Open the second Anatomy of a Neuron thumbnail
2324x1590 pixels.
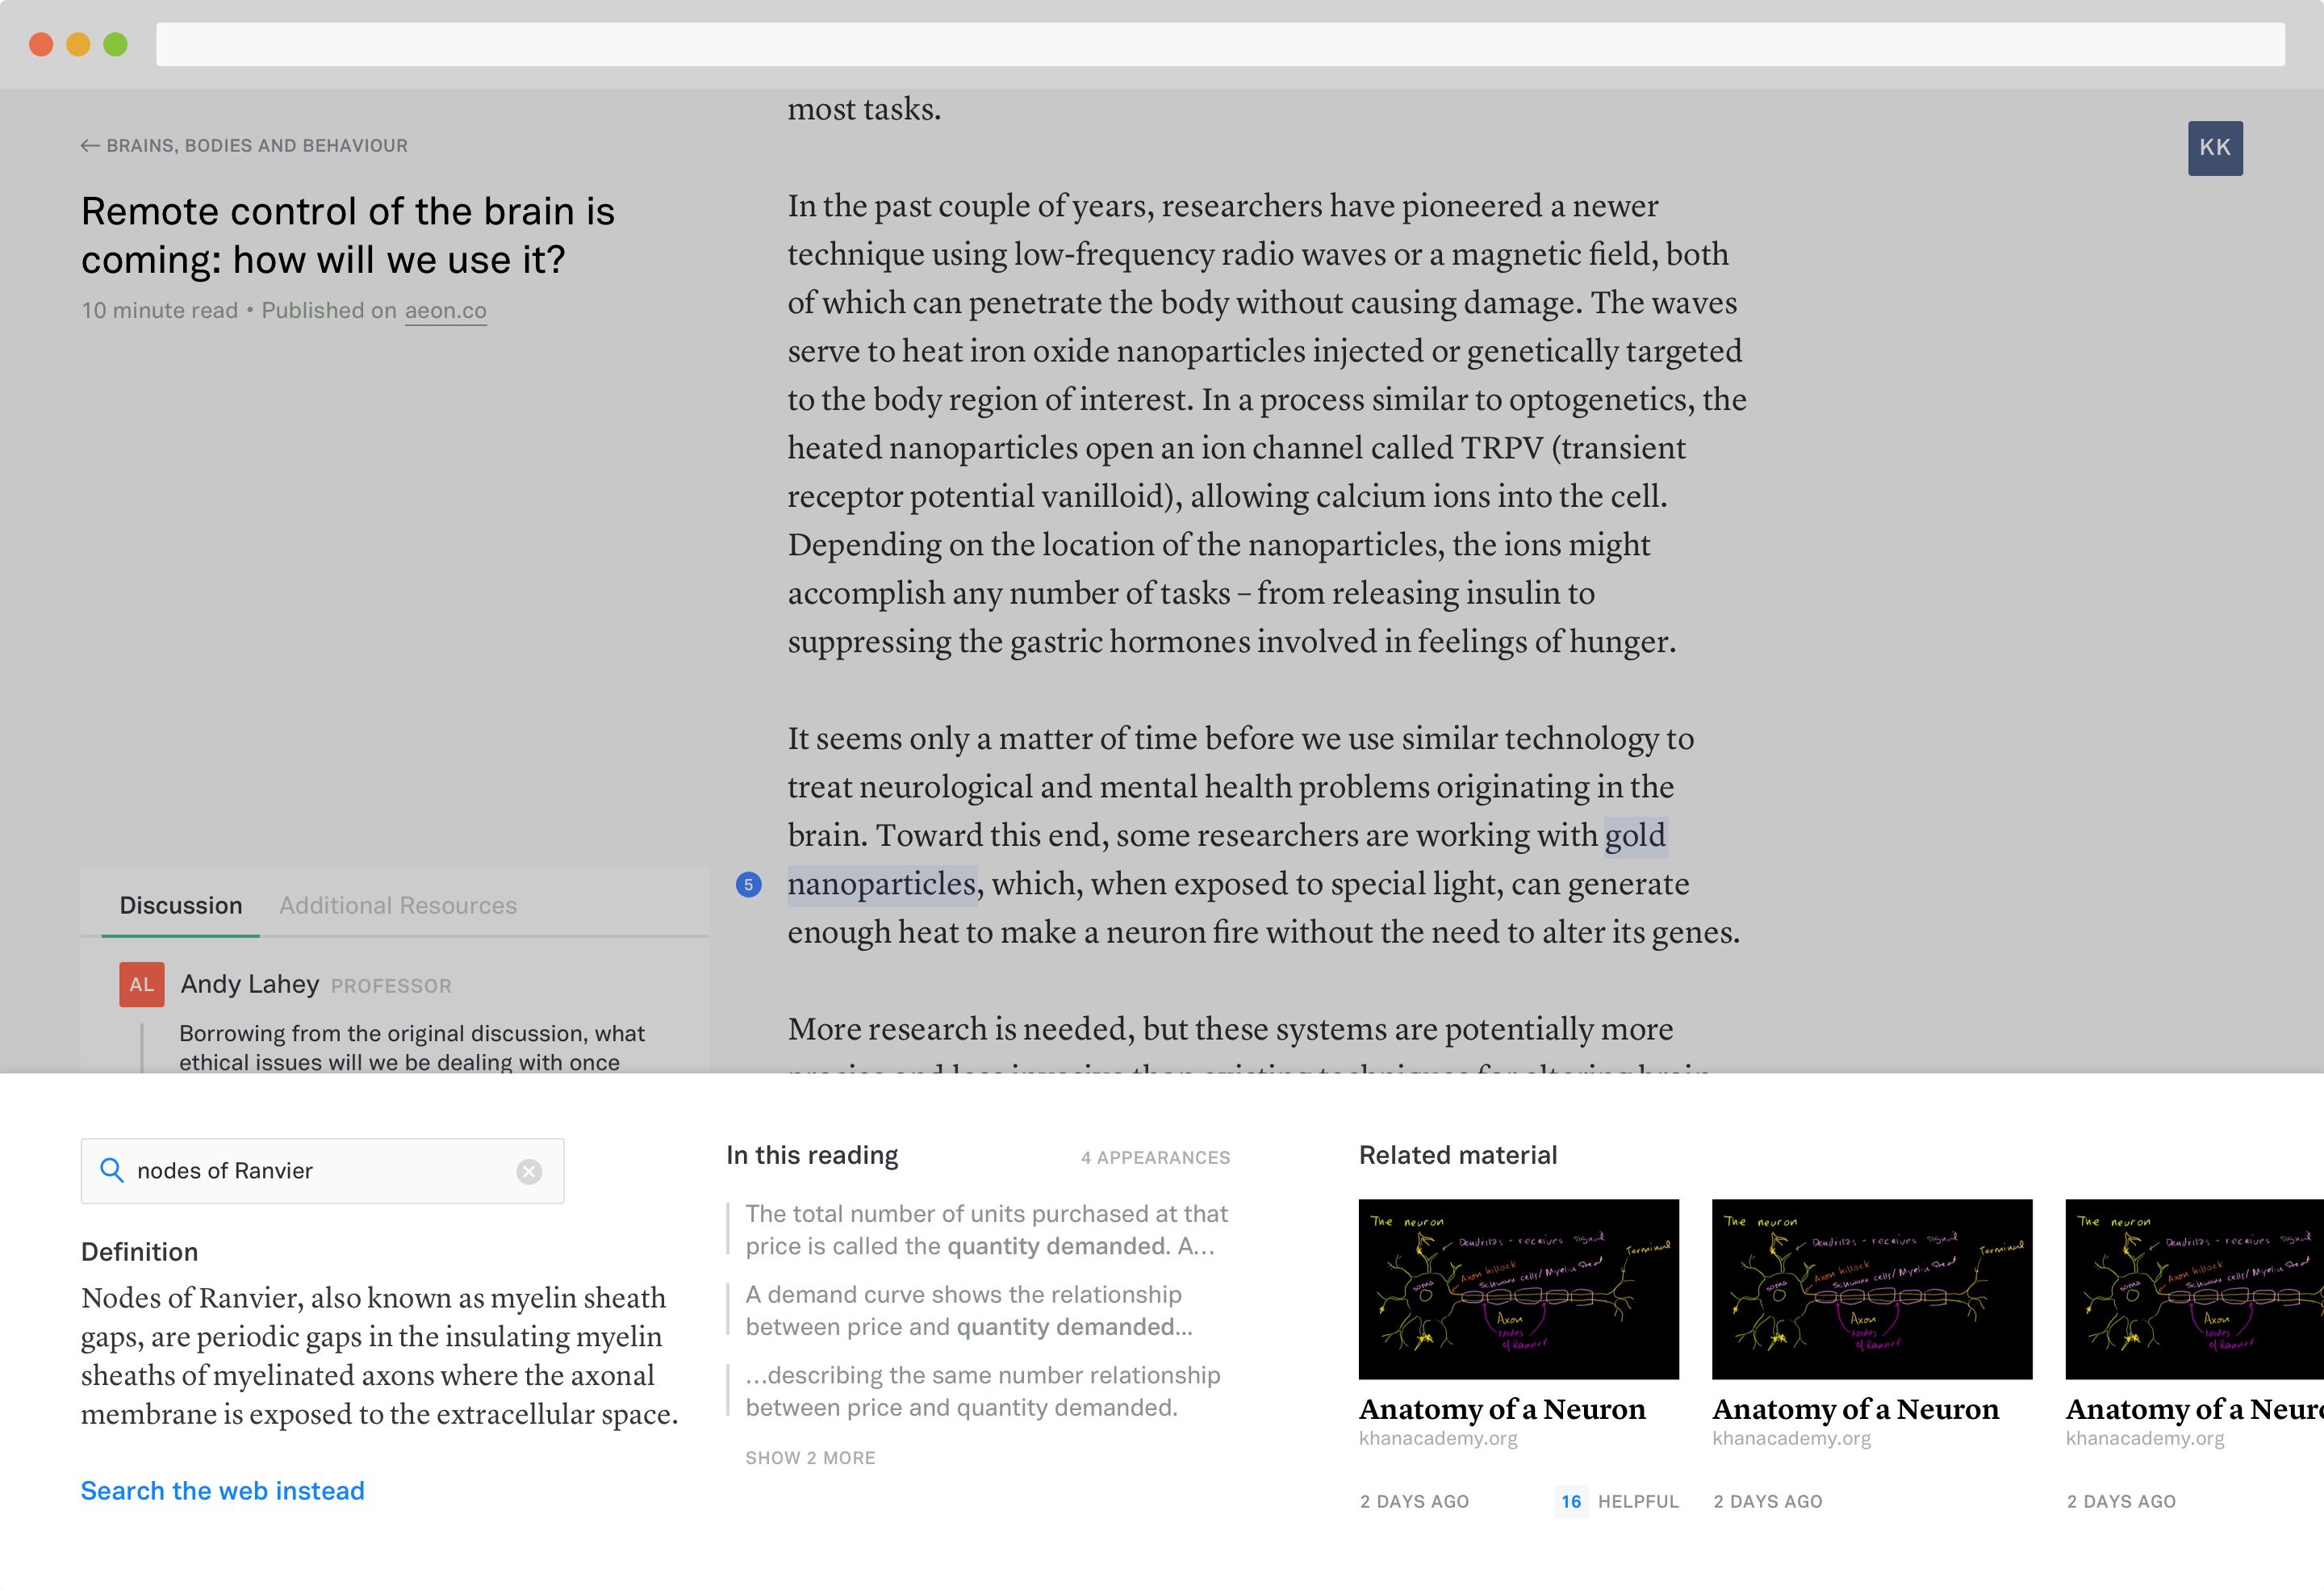[1872, 1289]
